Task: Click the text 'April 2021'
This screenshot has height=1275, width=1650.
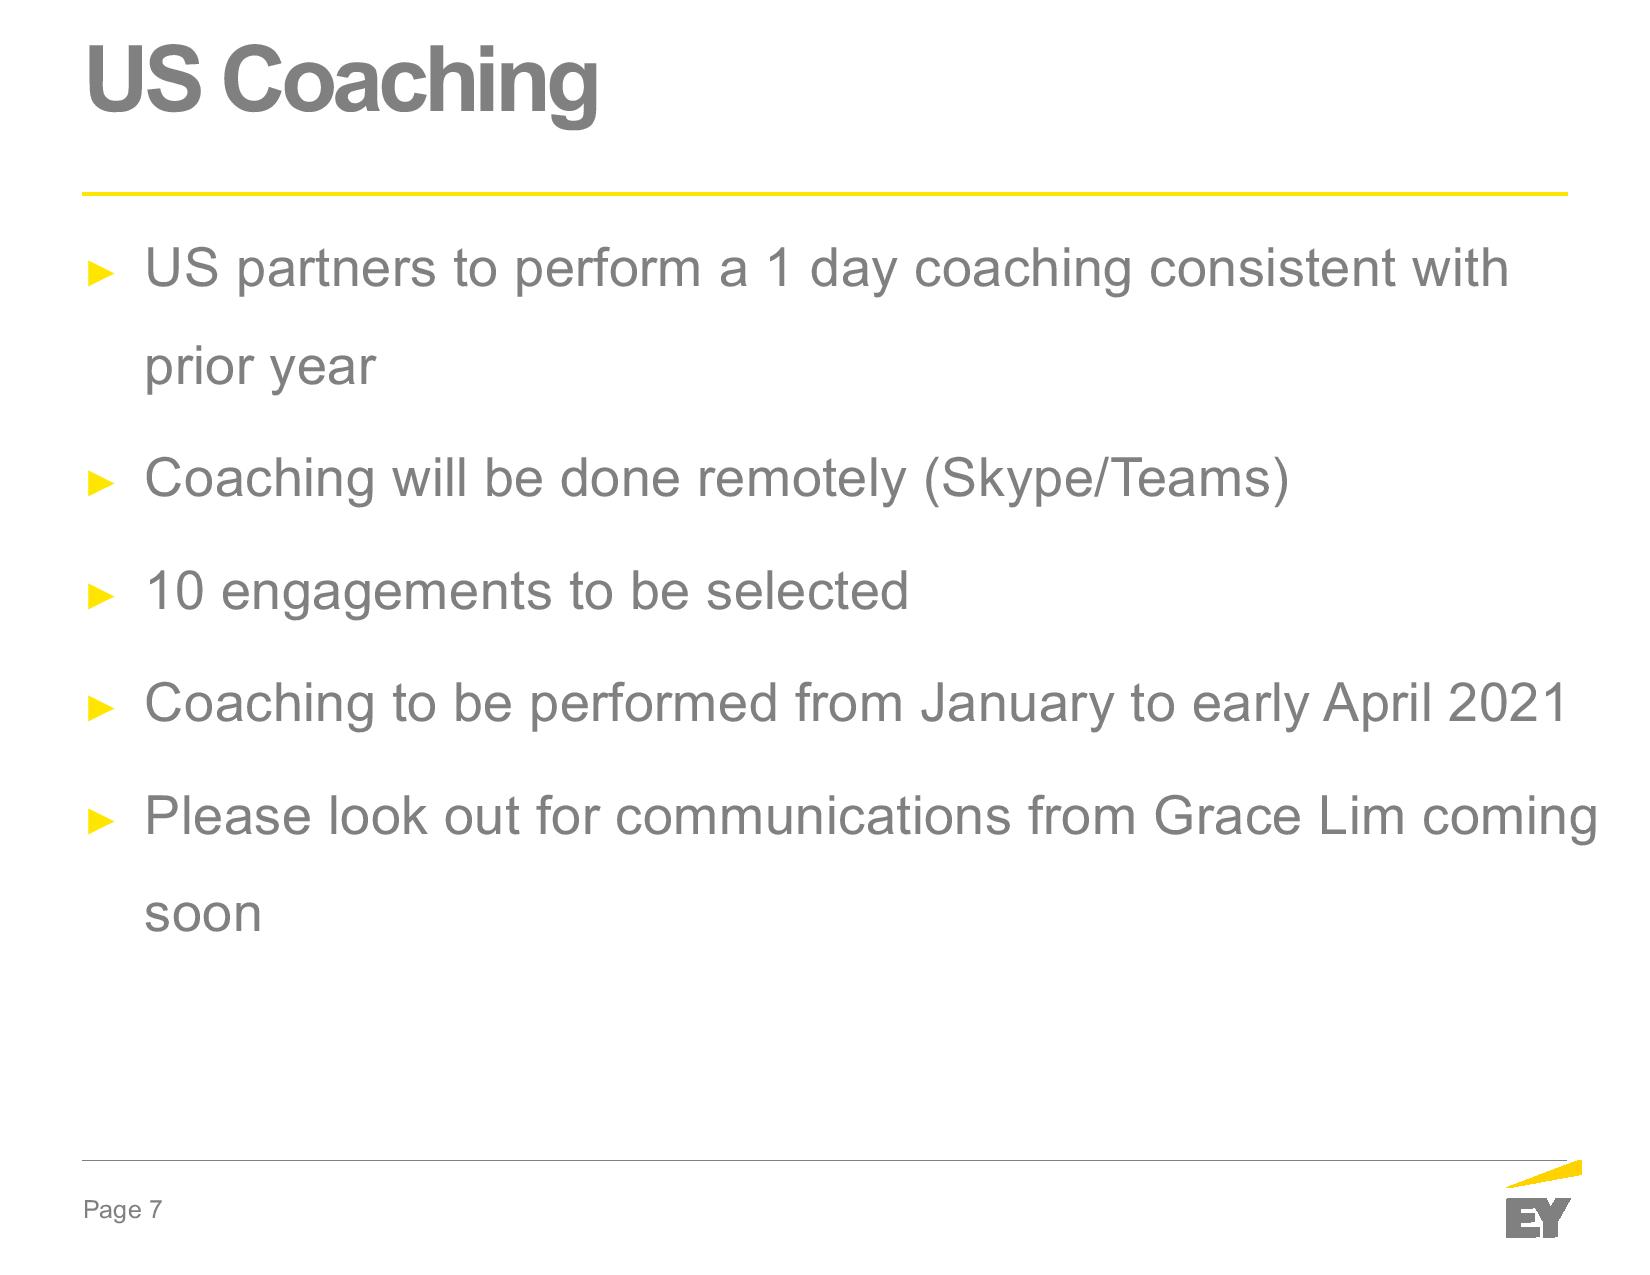Action: click(1444, 703)
